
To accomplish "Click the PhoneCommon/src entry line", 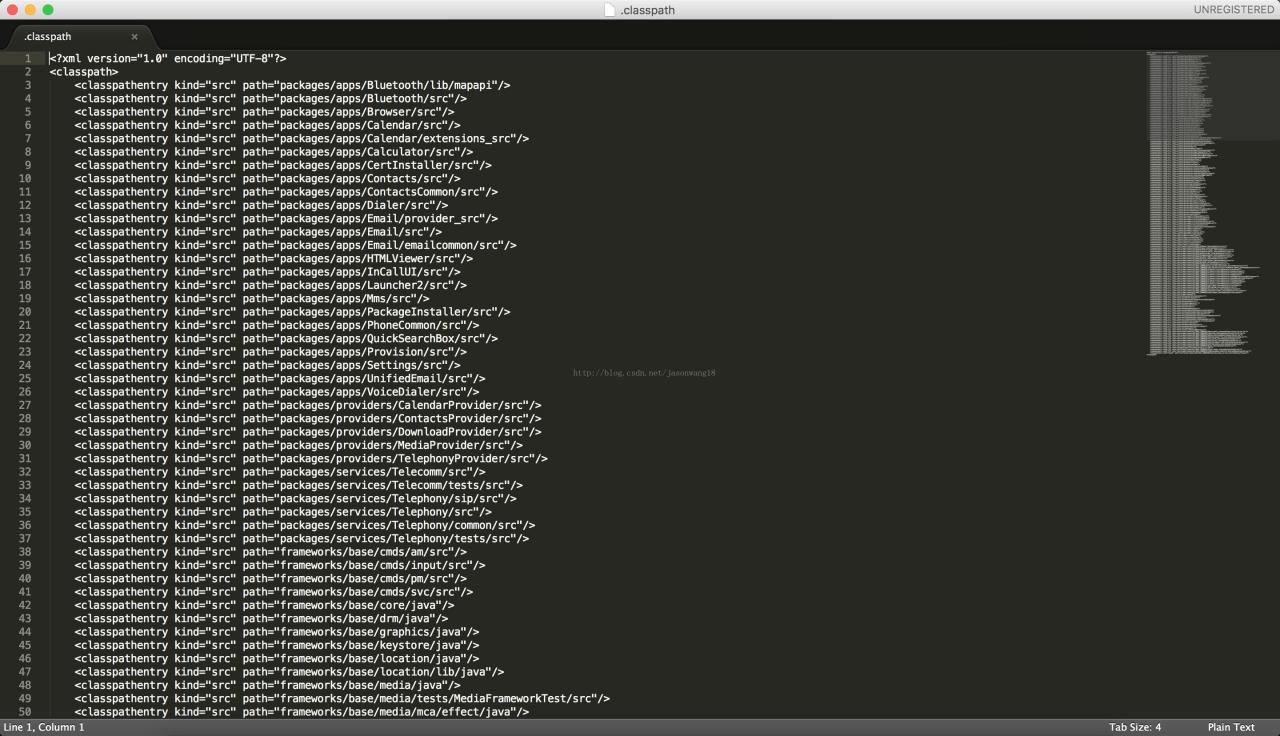I will [x=277, y=325].
